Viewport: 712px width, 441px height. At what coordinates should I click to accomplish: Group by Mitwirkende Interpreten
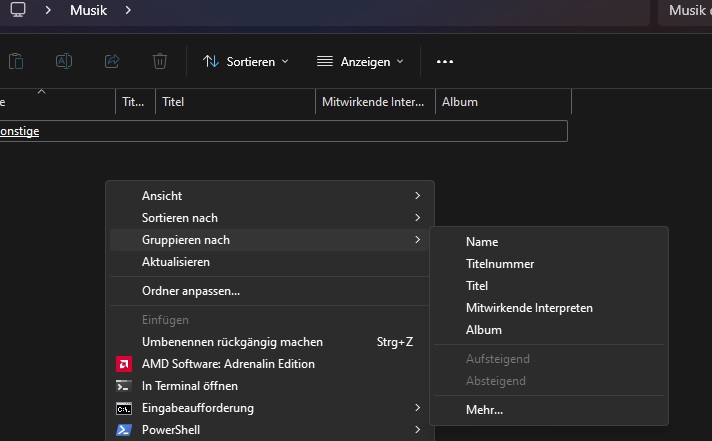point(529,308)
